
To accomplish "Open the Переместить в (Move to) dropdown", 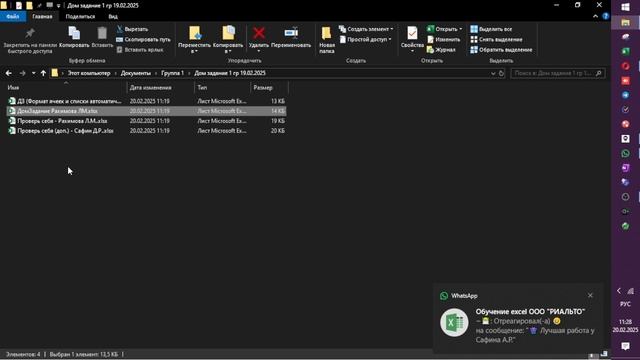I will coord(194,40).
